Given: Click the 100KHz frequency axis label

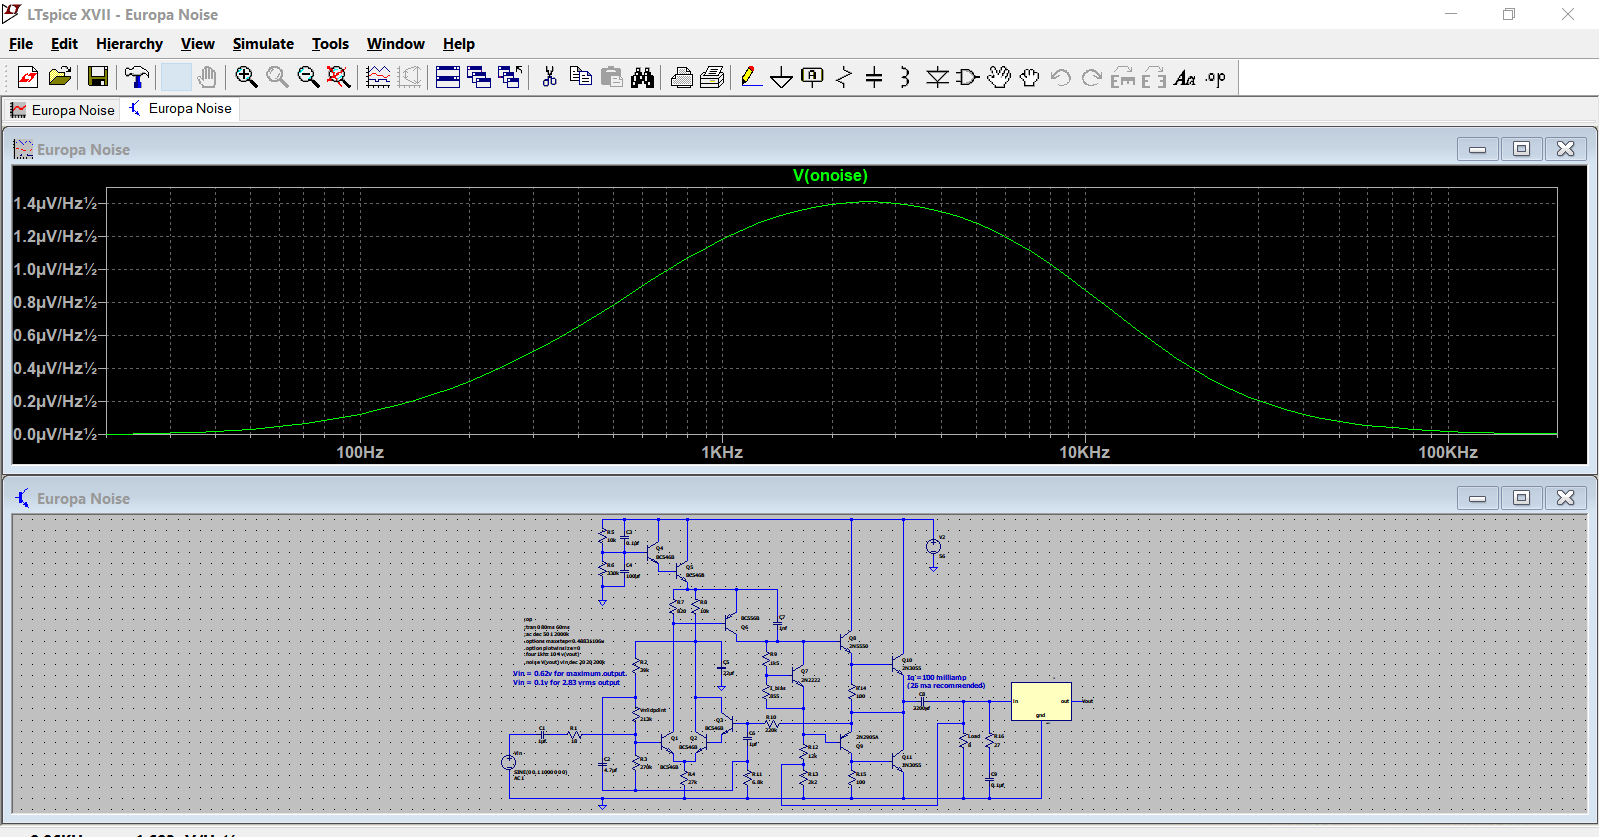Looking at the screenshot, I should [x=1448, y=452].
